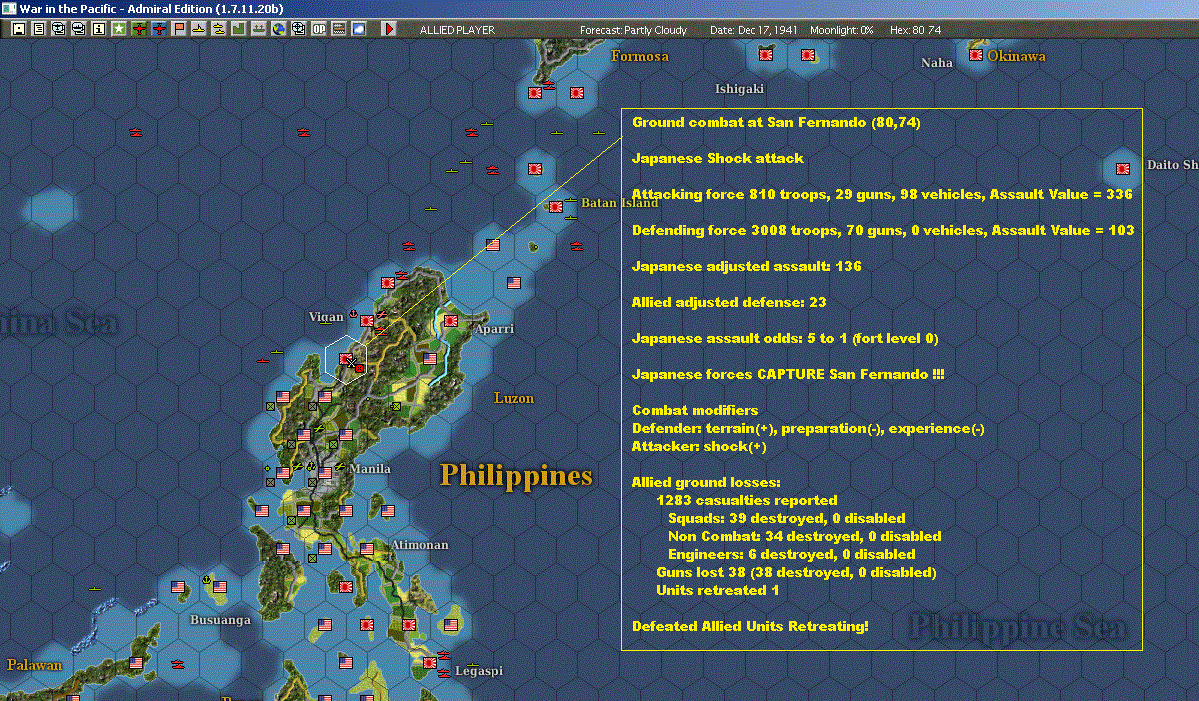Click the Atimonan map label
The height and width of the screenshot is (701, 1199).
point(420,544)
